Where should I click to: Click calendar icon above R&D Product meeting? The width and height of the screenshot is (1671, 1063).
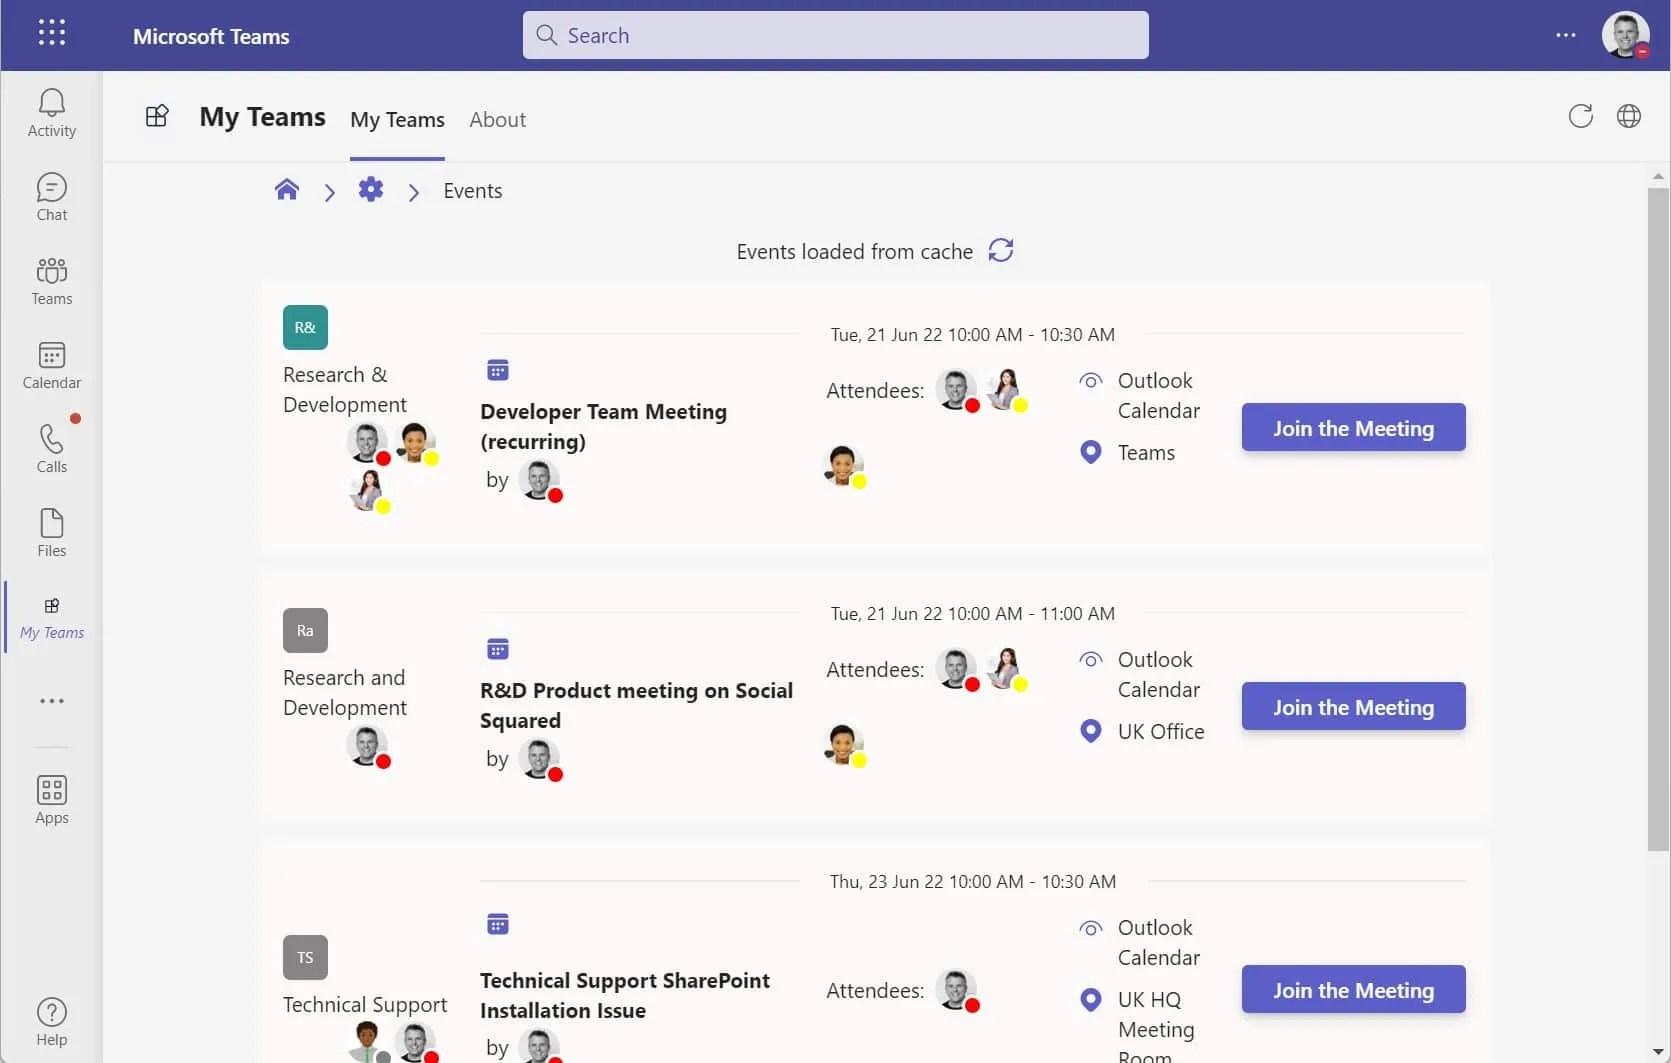498,649
